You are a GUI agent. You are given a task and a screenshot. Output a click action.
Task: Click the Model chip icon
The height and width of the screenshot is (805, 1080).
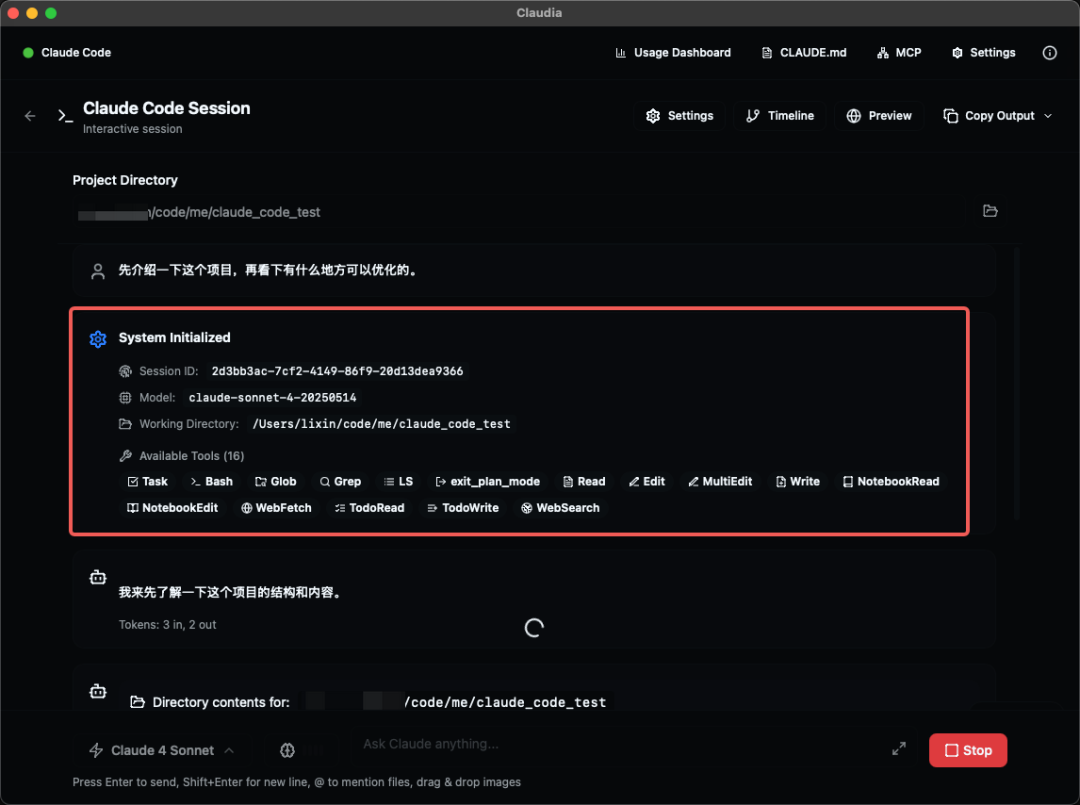click(x=125, y=397)
